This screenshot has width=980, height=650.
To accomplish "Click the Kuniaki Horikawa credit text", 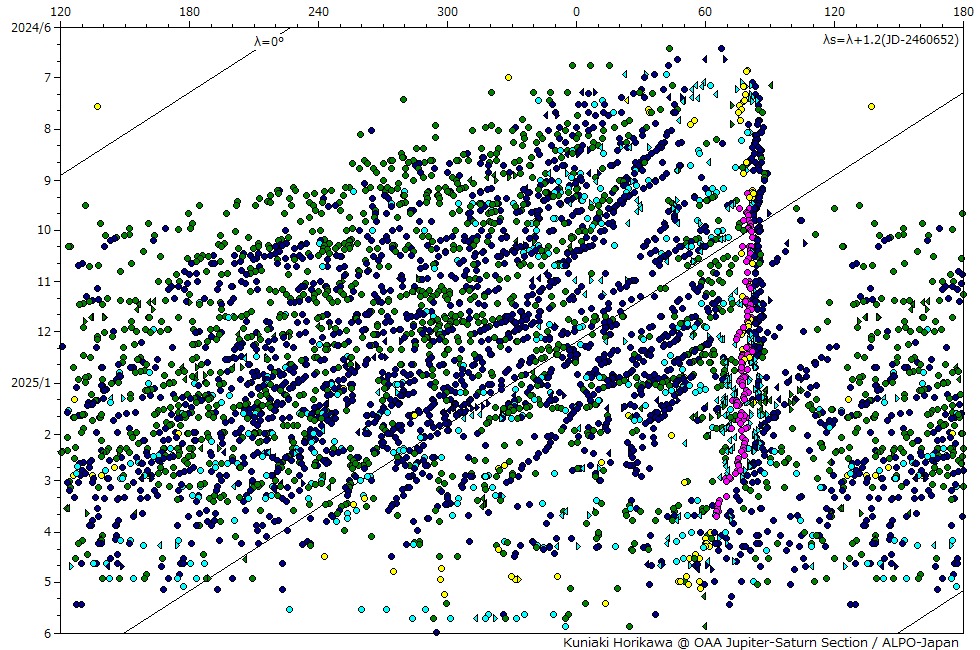I will pyautogui.click(x=760, y=642).
